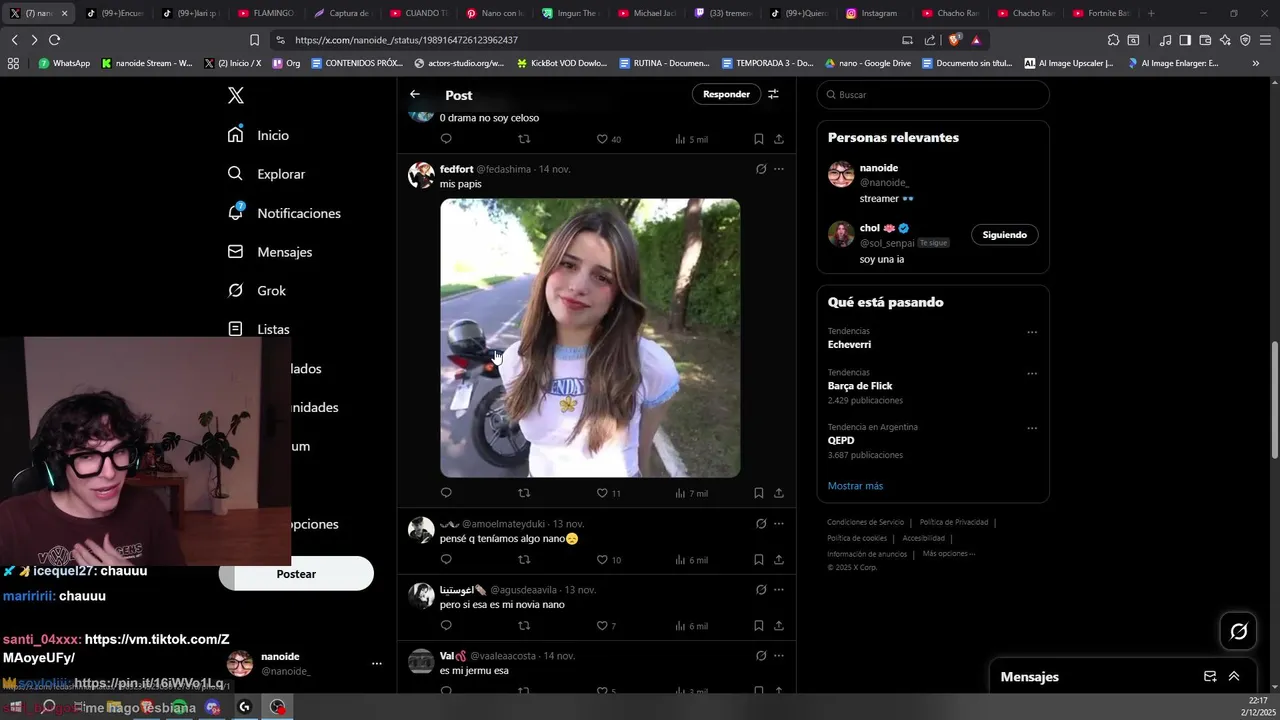Click the Windows taskbar search icon

[48, 707]
